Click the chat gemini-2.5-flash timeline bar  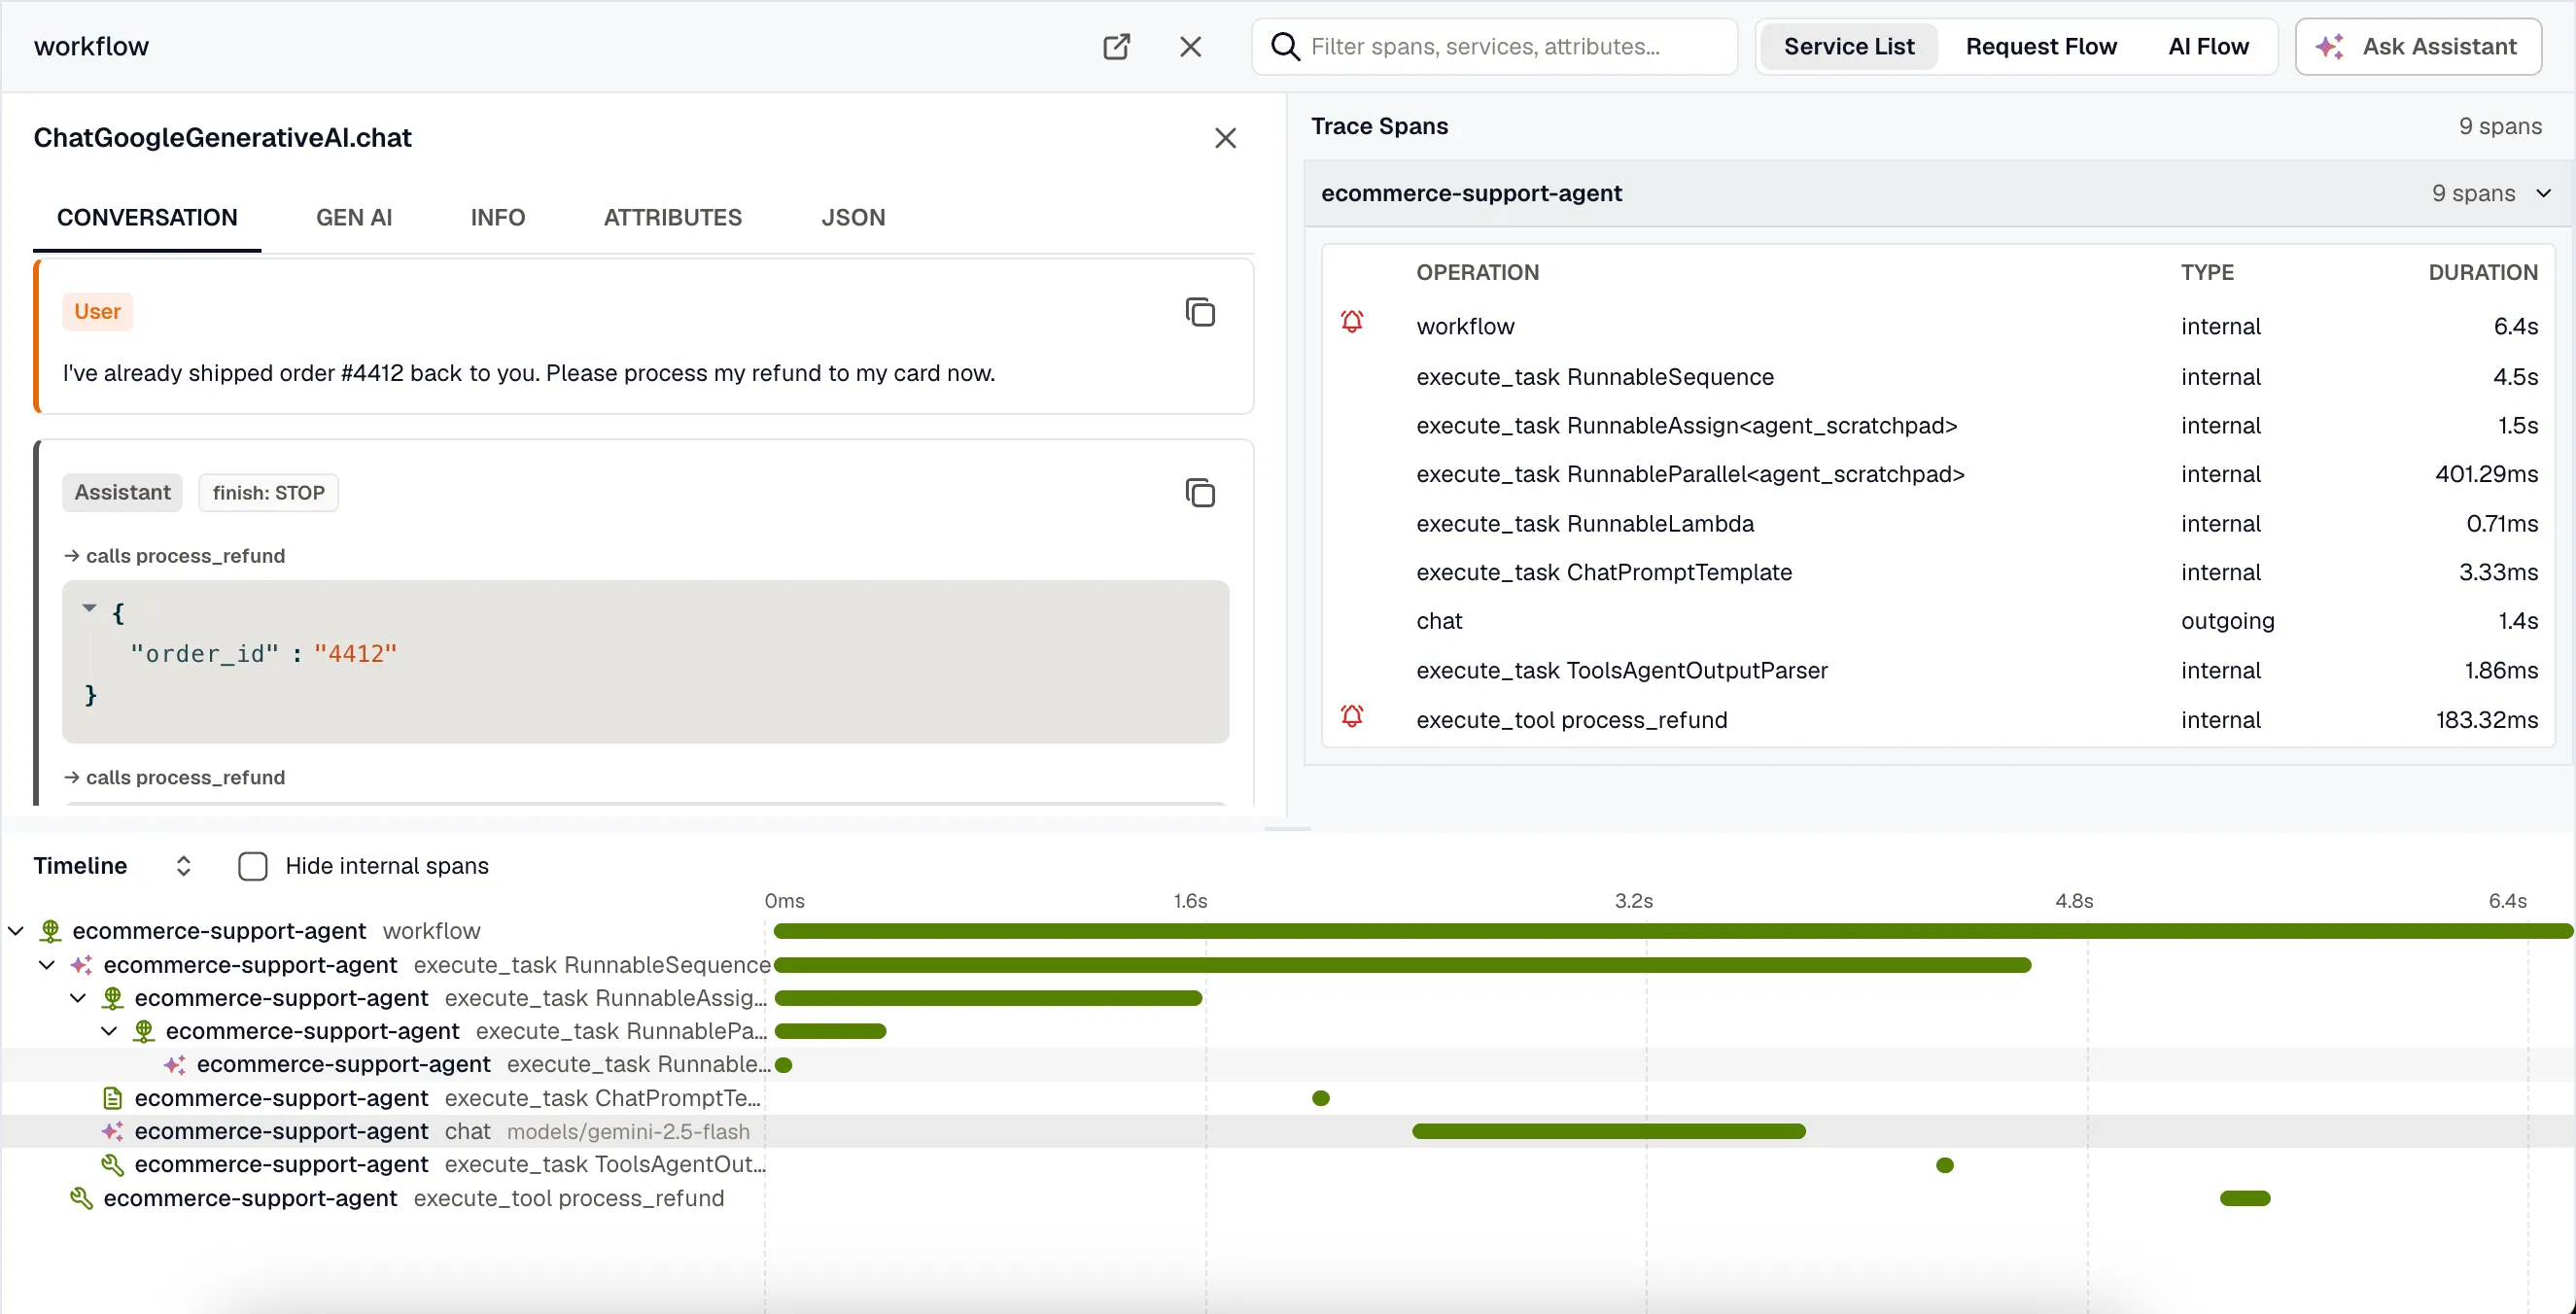point(1608,1131)
